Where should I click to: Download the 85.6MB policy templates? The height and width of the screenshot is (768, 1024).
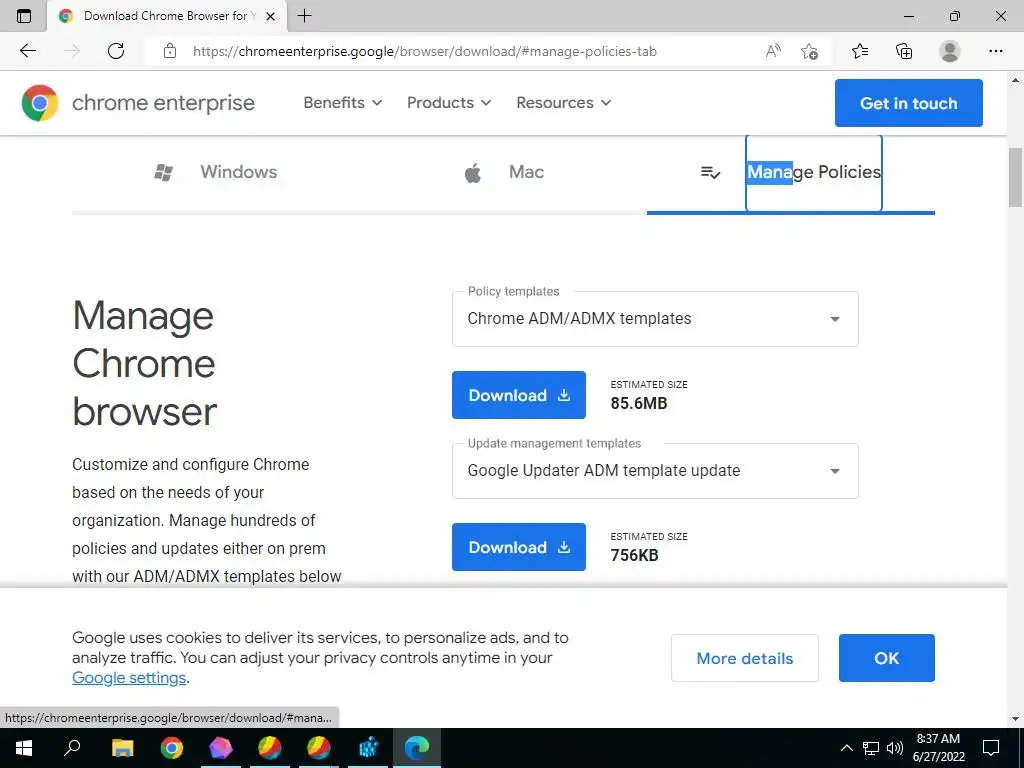tap(519, 395)
